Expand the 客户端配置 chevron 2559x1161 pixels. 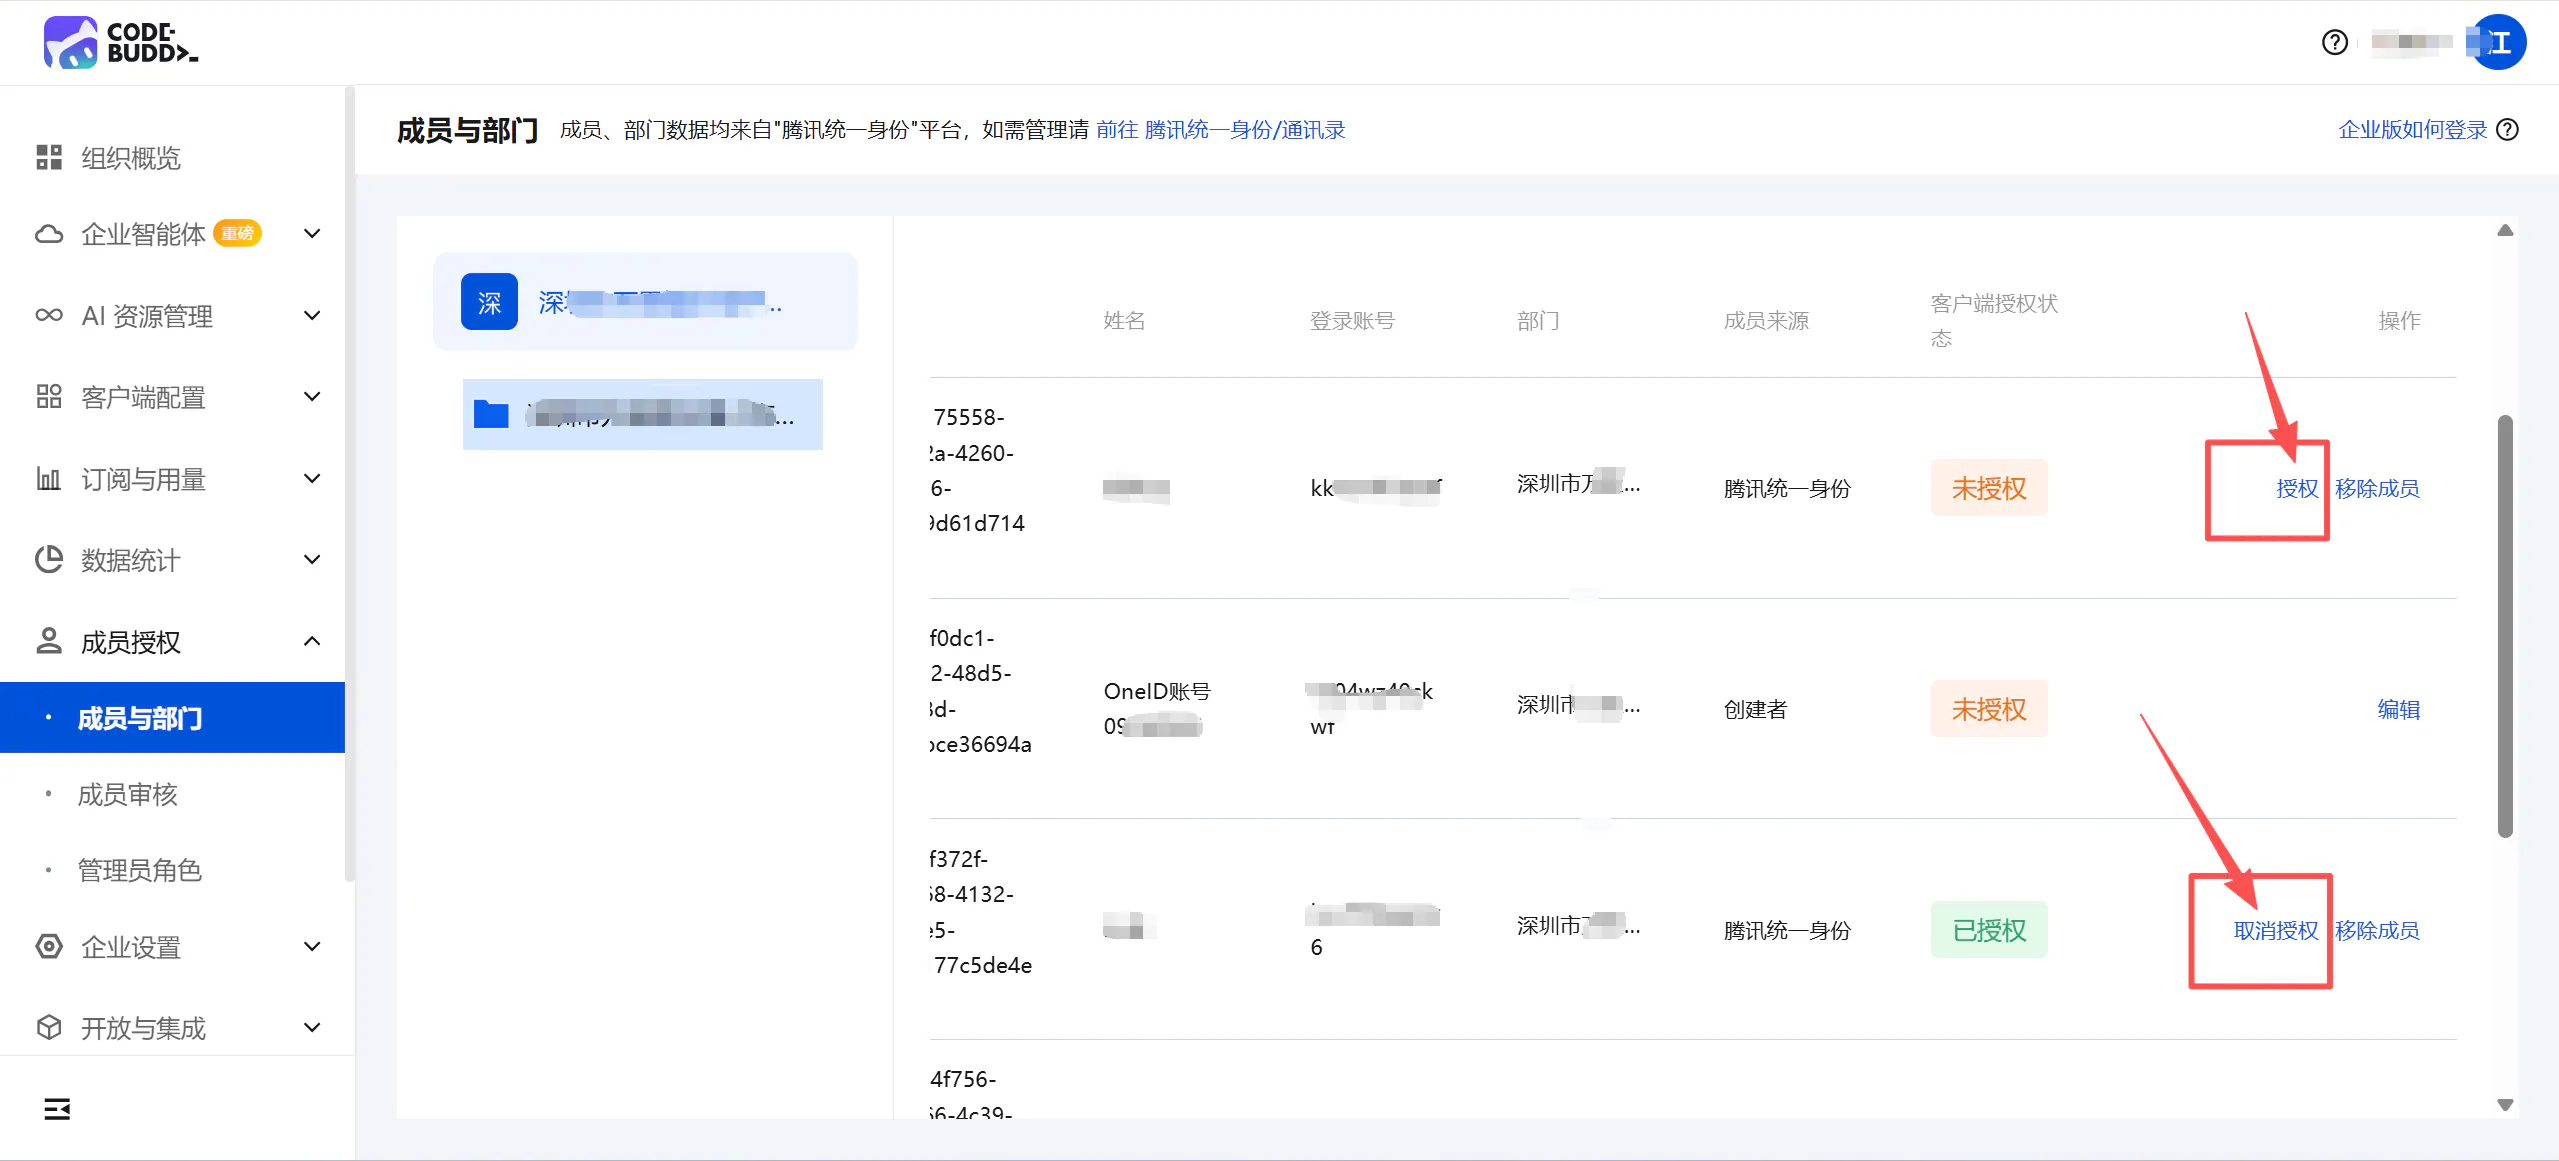coord(312,397)
